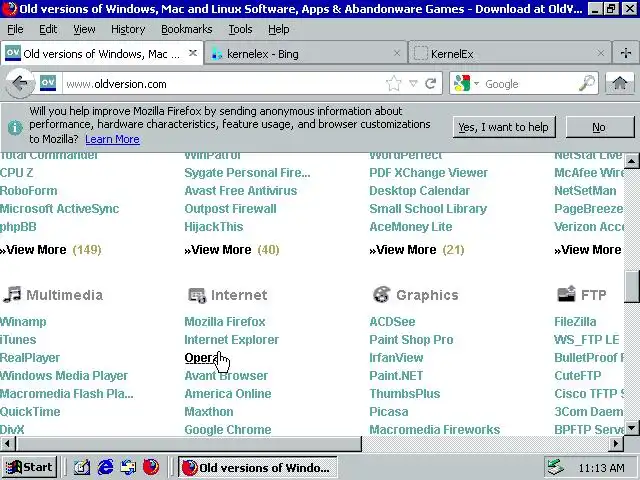This screenshot has height=480, width=640.
Task: Close the Old versions of Windows tab
Action: (x=193, y=53)
